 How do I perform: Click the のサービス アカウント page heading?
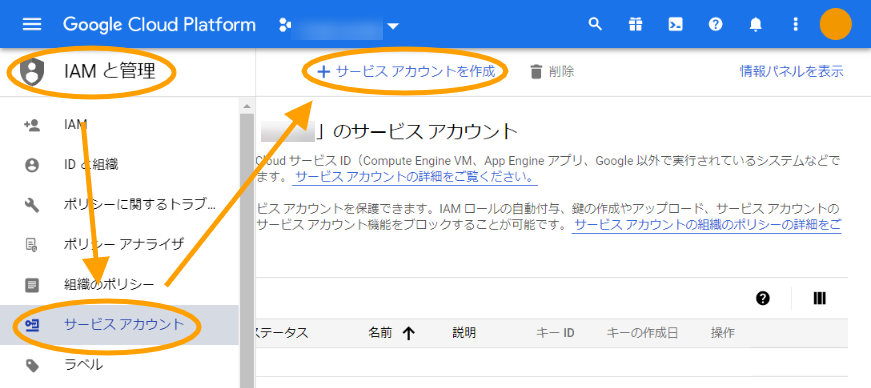tap(418, 132)
